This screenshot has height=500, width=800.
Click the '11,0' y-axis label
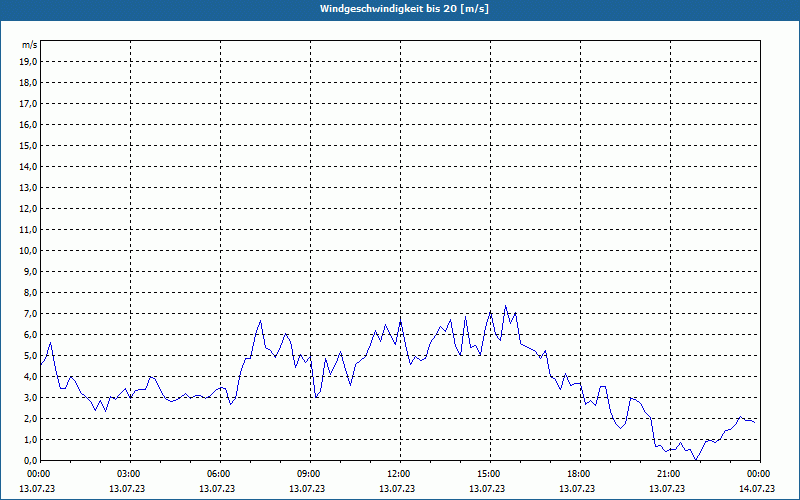click(x=28, y=230)
